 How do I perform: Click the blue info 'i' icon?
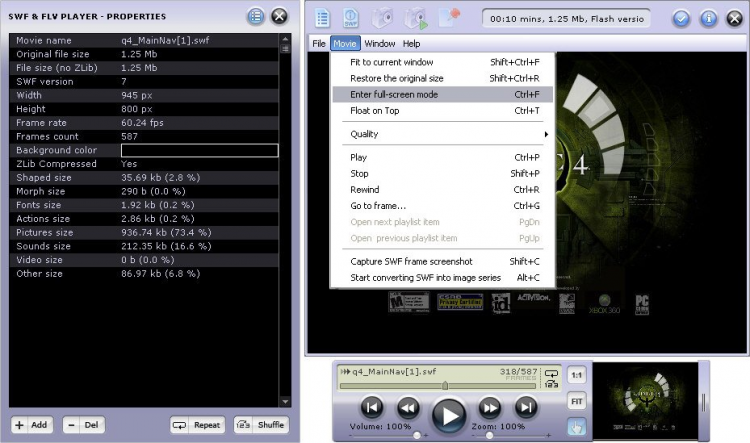click(x=708, y=19)
